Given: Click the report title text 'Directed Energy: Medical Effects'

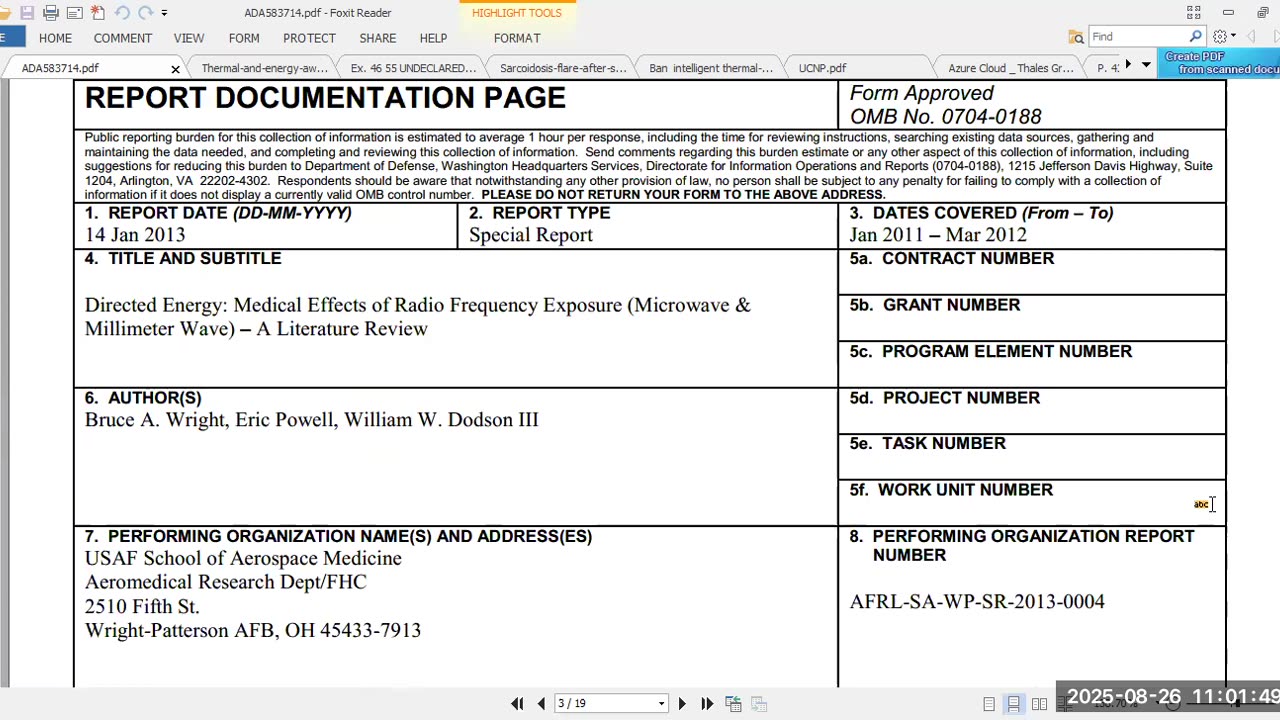Looking at the screenshot, I should [x=237, y=305].
